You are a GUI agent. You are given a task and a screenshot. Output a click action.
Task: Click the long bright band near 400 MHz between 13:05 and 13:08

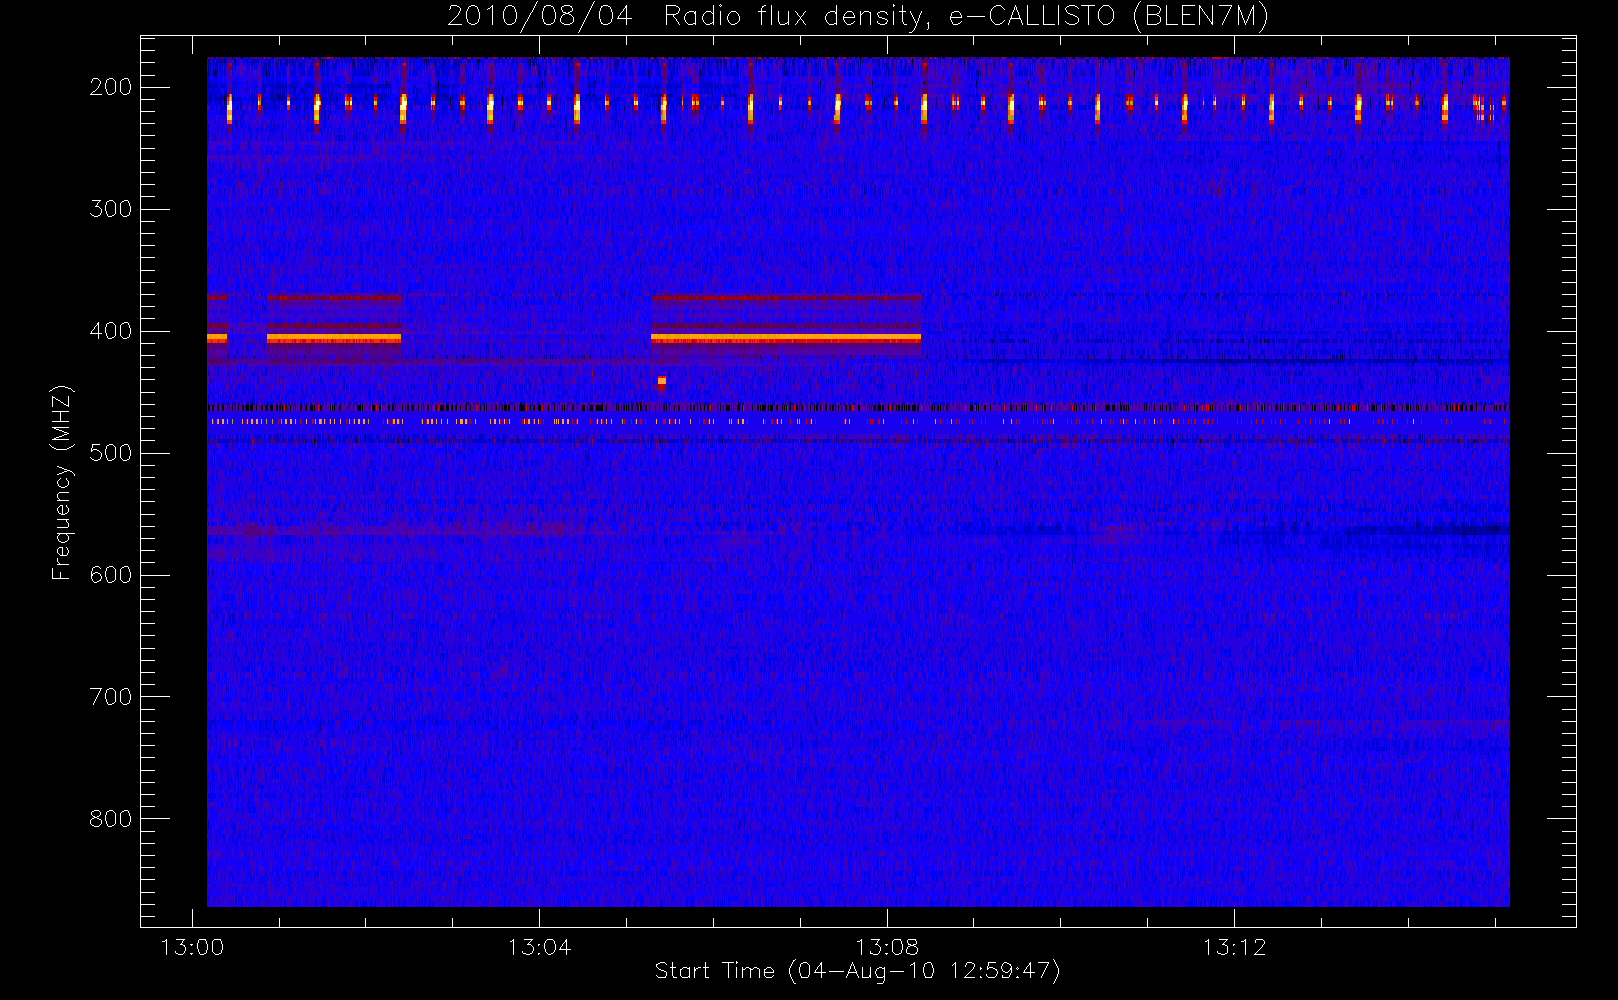786,339
